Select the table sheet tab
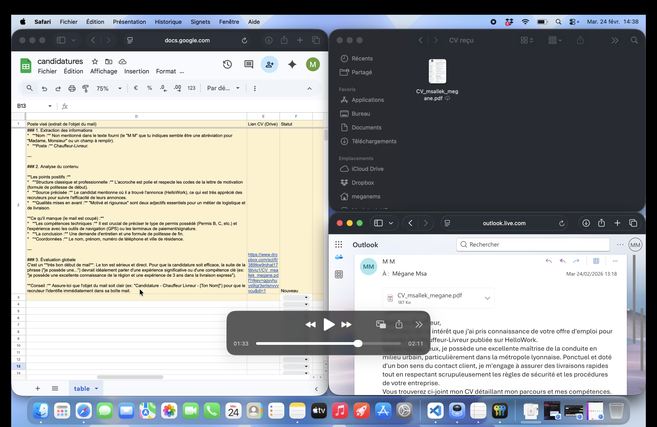 [x=84, y=388]
